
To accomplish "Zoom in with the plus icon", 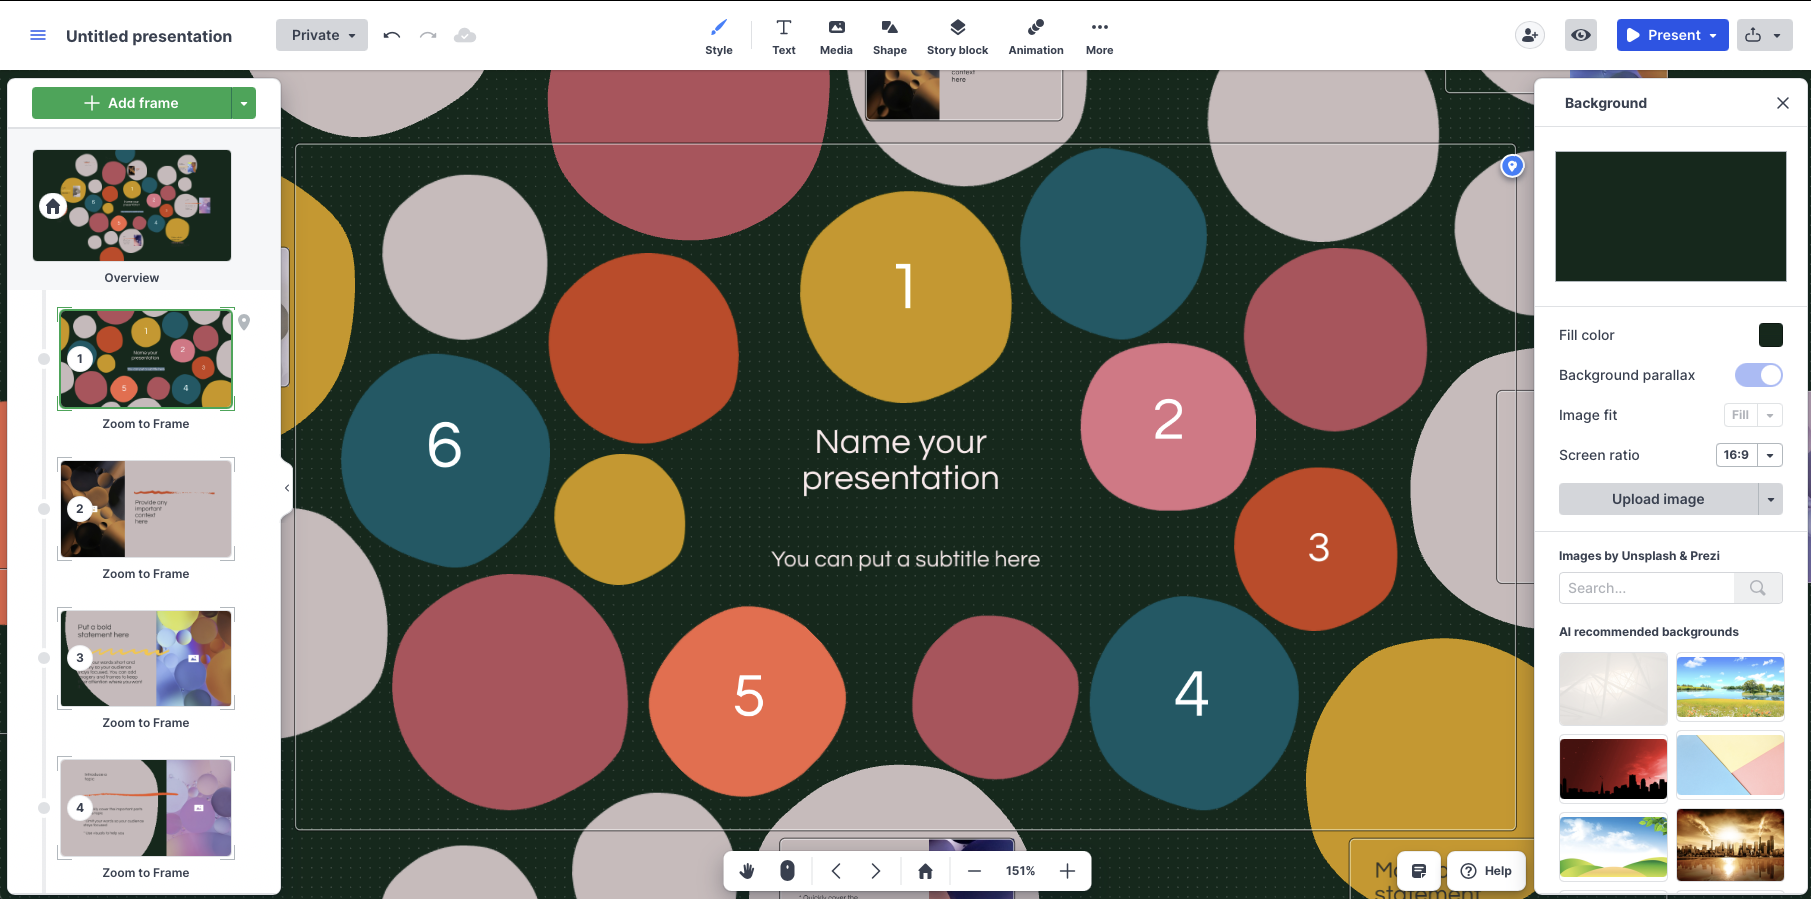I will tap(1067, 871).
